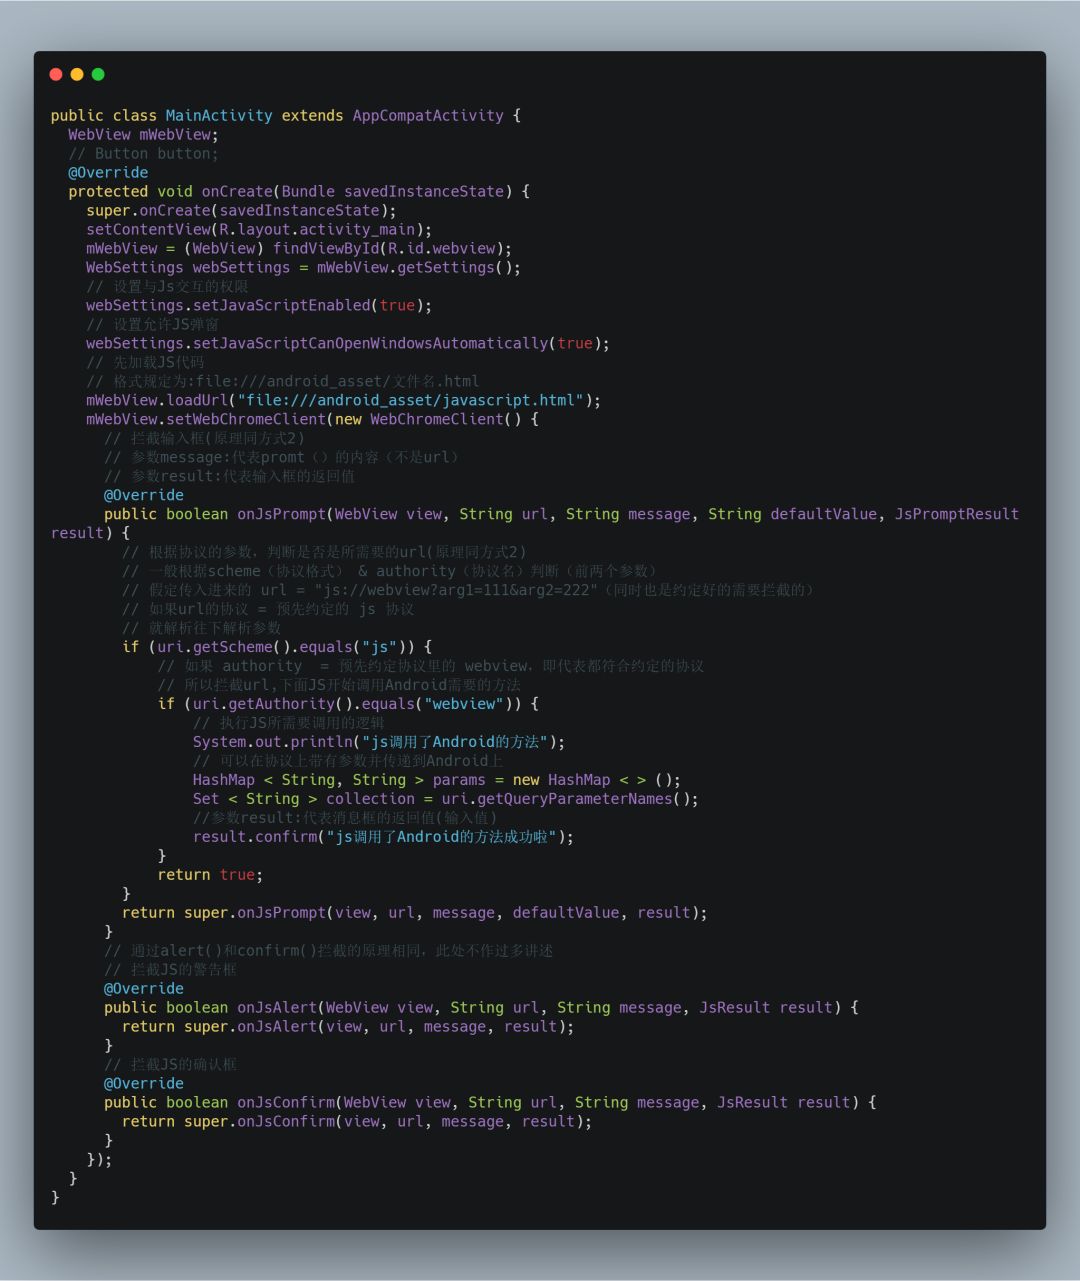Click the '// 如果url的协议' comment line
The image size is (1080, 1281).
coord(268,610)
